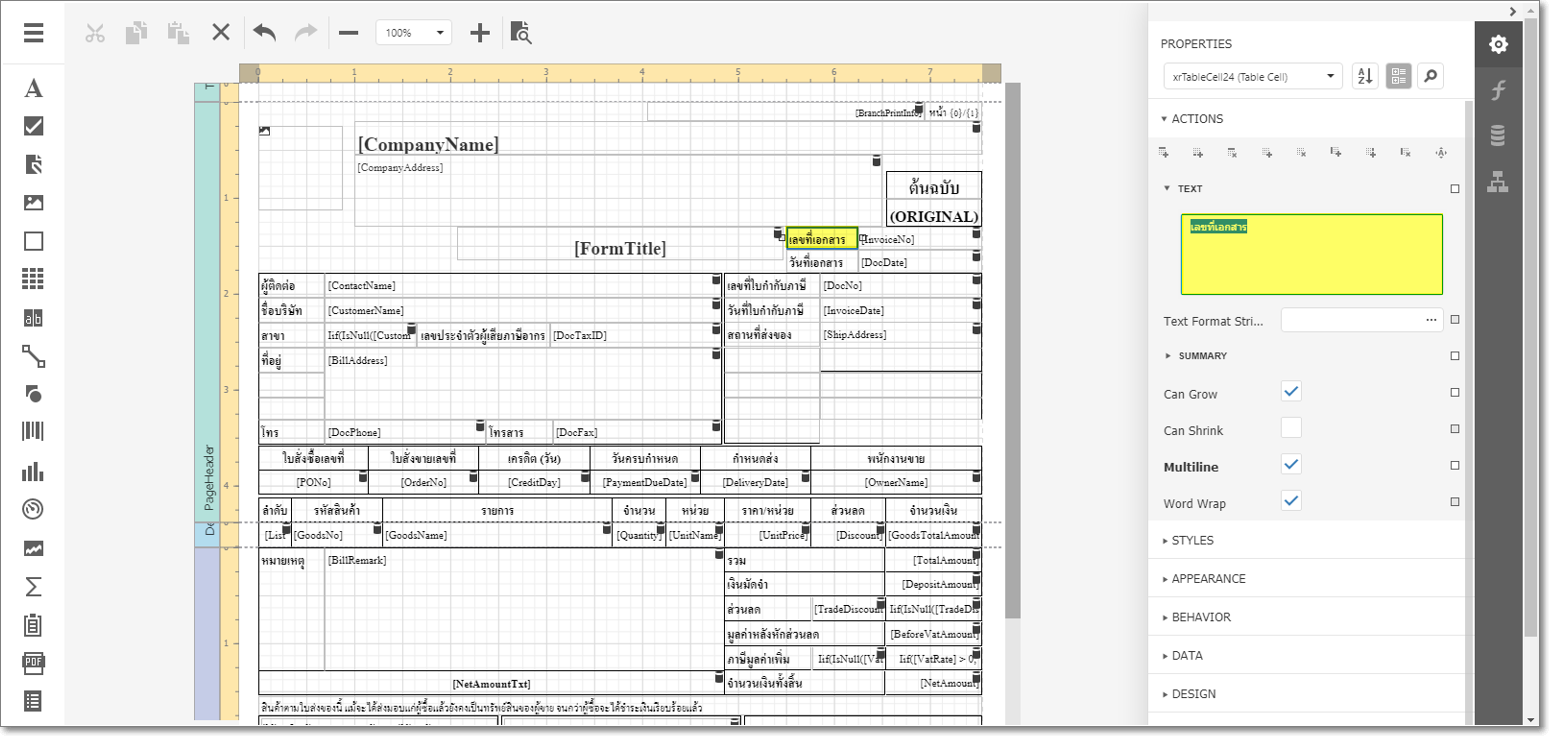Click the property marker square beside Can Grow
Image resolution: width=1549 pixels, height=736 pixels.
[1455, 393]
